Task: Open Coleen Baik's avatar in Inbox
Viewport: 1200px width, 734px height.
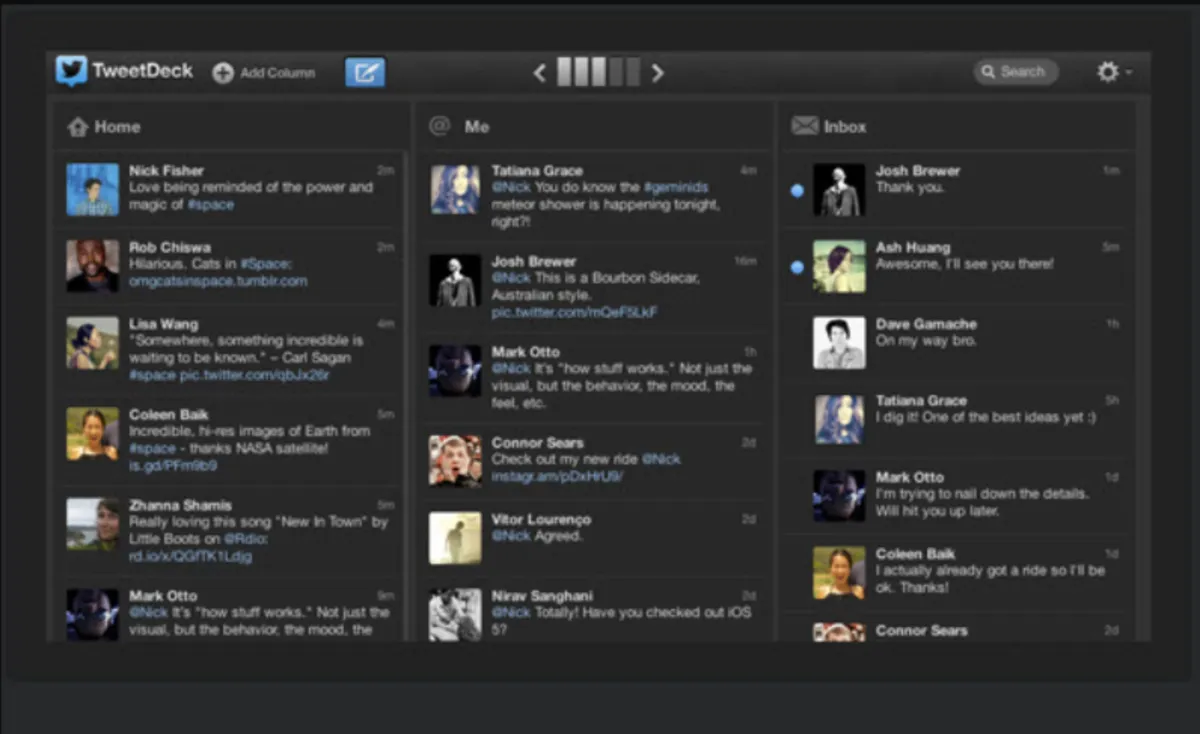Action: click(839, 573)
